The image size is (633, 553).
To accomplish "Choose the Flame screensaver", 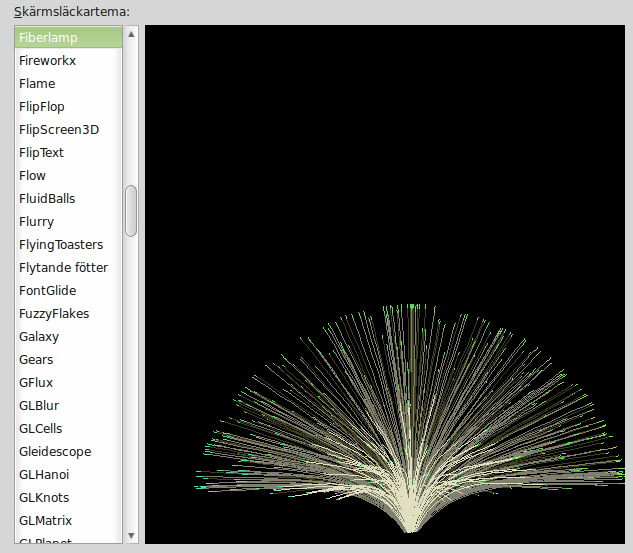I will [68, 84].
